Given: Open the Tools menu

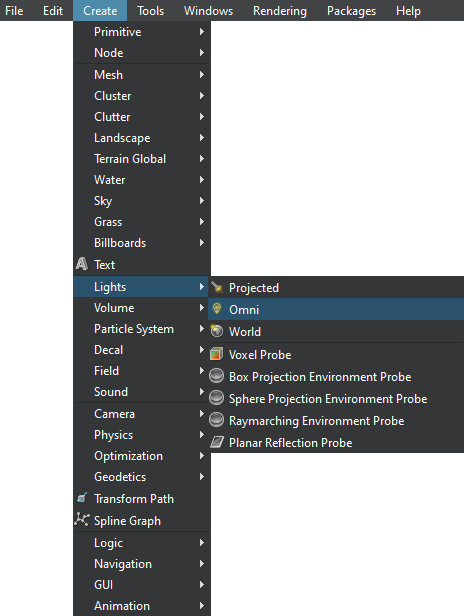Looking at the screenshot, I should (150, 11).
